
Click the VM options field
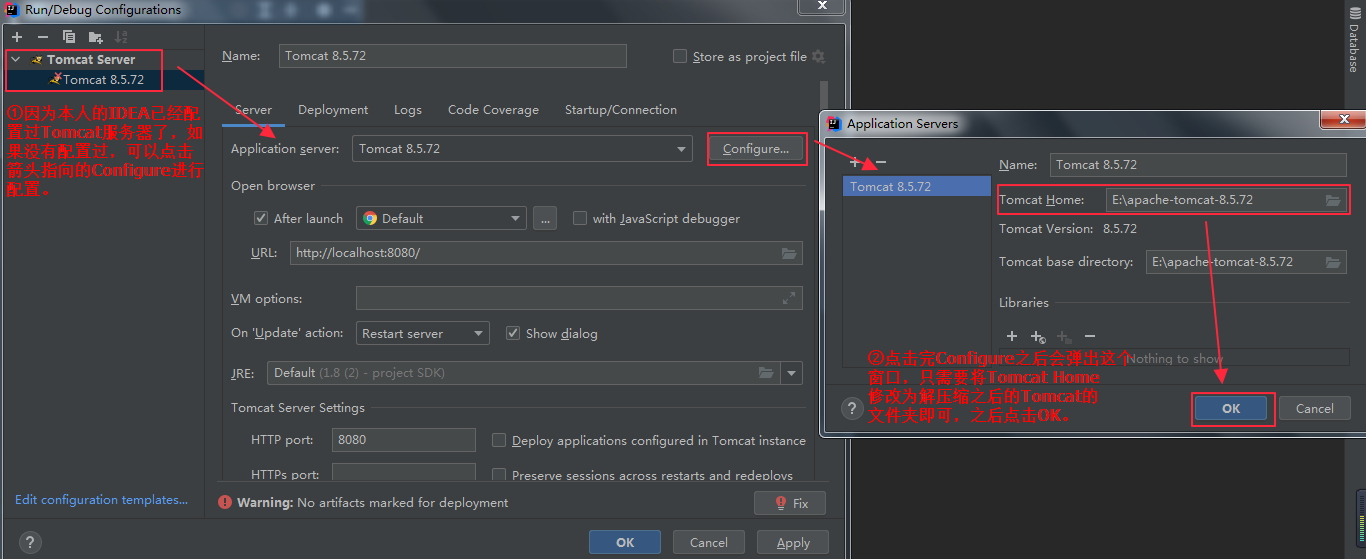pos(579,298)
